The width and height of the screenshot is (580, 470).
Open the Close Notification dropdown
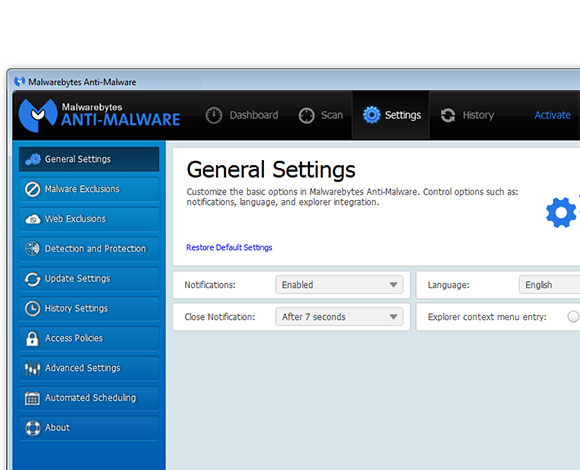(339, 317)
